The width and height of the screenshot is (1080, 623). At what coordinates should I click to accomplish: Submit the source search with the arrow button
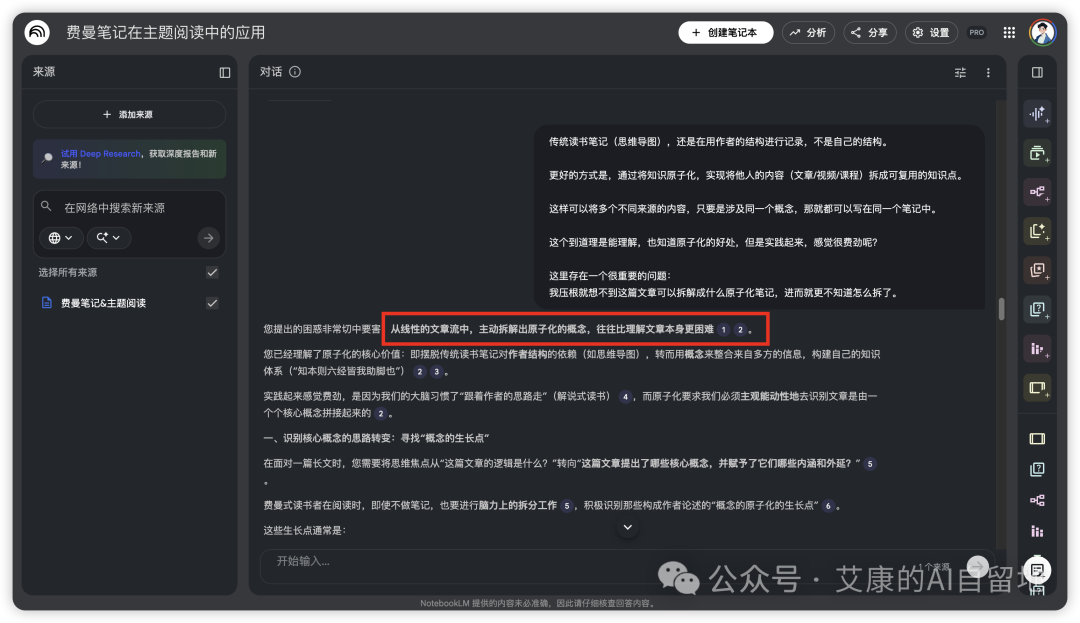pos(208,238)
